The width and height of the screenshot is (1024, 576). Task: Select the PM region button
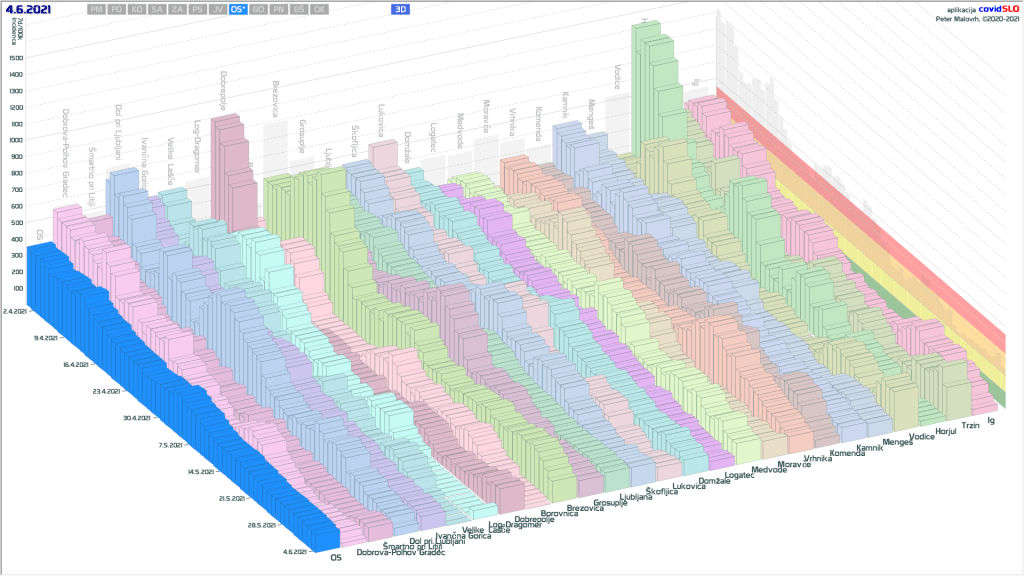[96, 9]
